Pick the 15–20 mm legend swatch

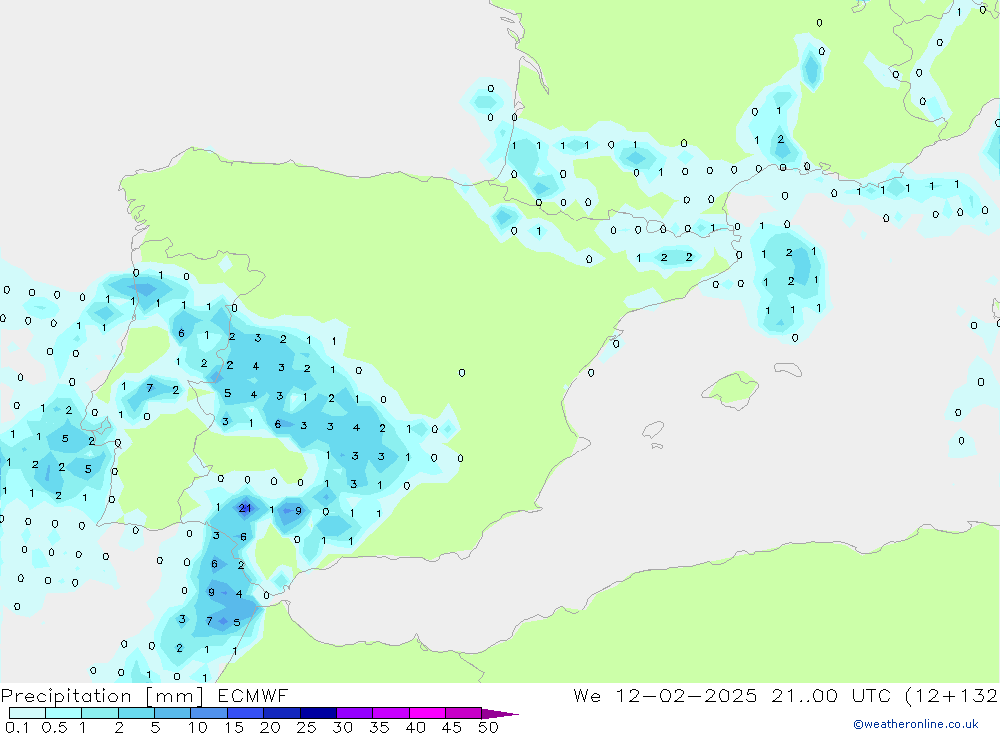click(x=246, y=713)
